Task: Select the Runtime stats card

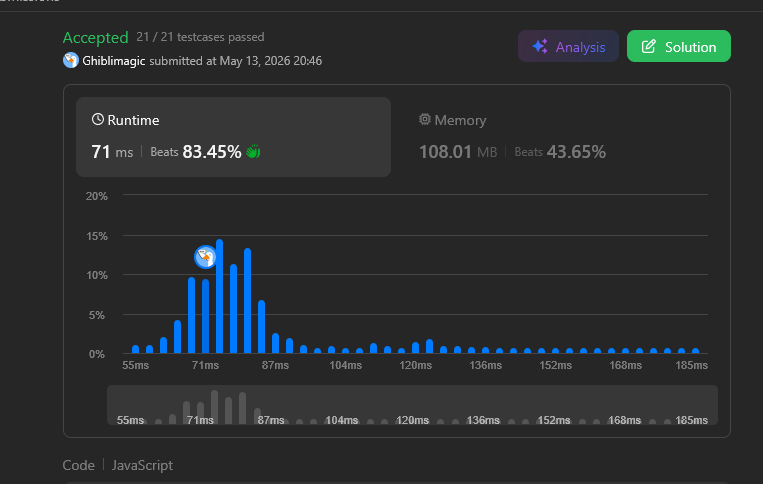Action: coord(233,137)
